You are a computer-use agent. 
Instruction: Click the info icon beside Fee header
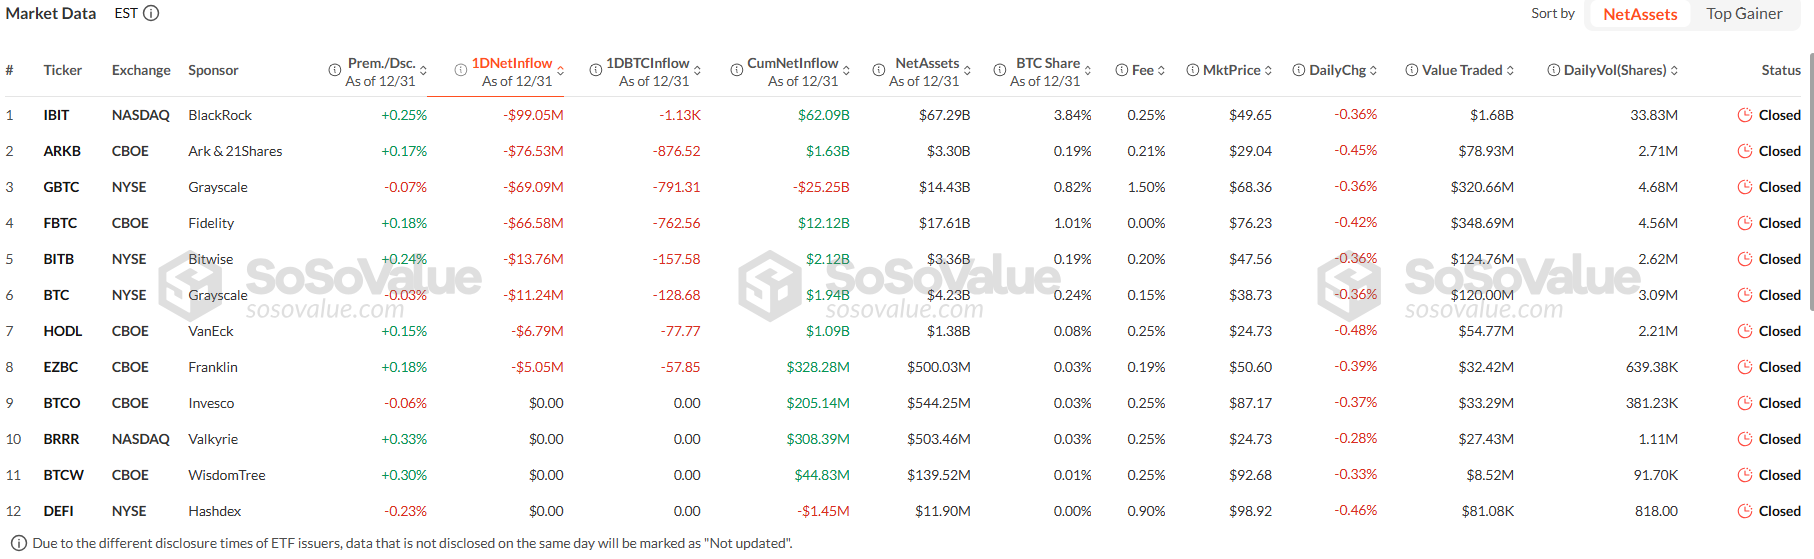1122,70
